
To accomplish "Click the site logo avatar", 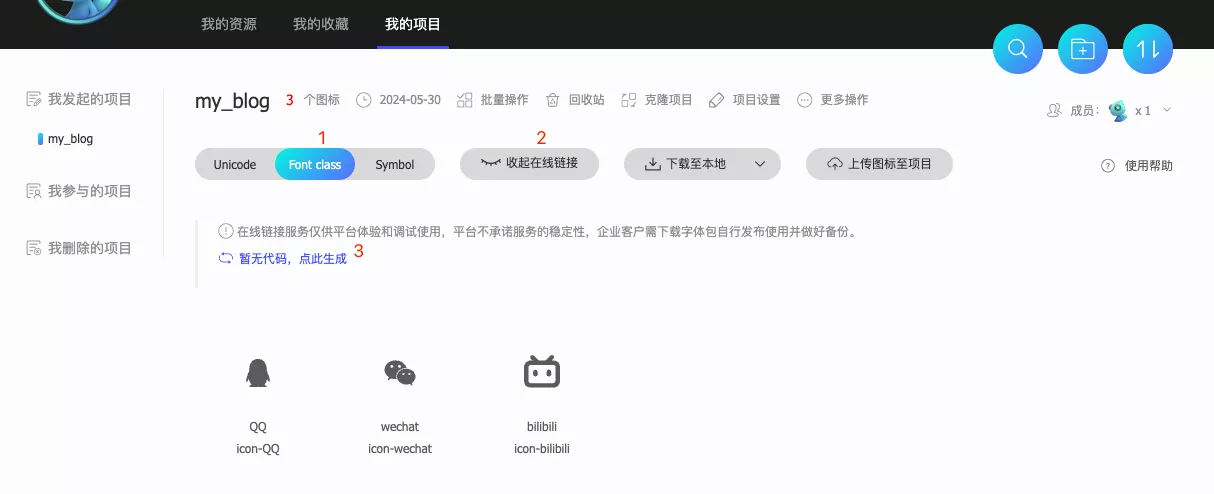I will (x=77, y=10).
